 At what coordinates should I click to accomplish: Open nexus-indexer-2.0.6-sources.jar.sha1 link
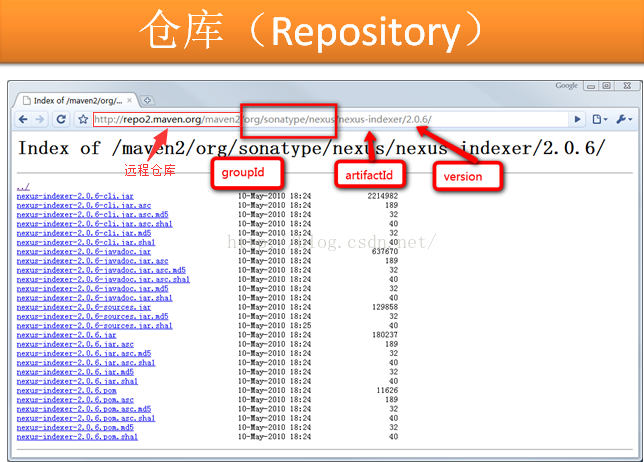tap(94, 326)
